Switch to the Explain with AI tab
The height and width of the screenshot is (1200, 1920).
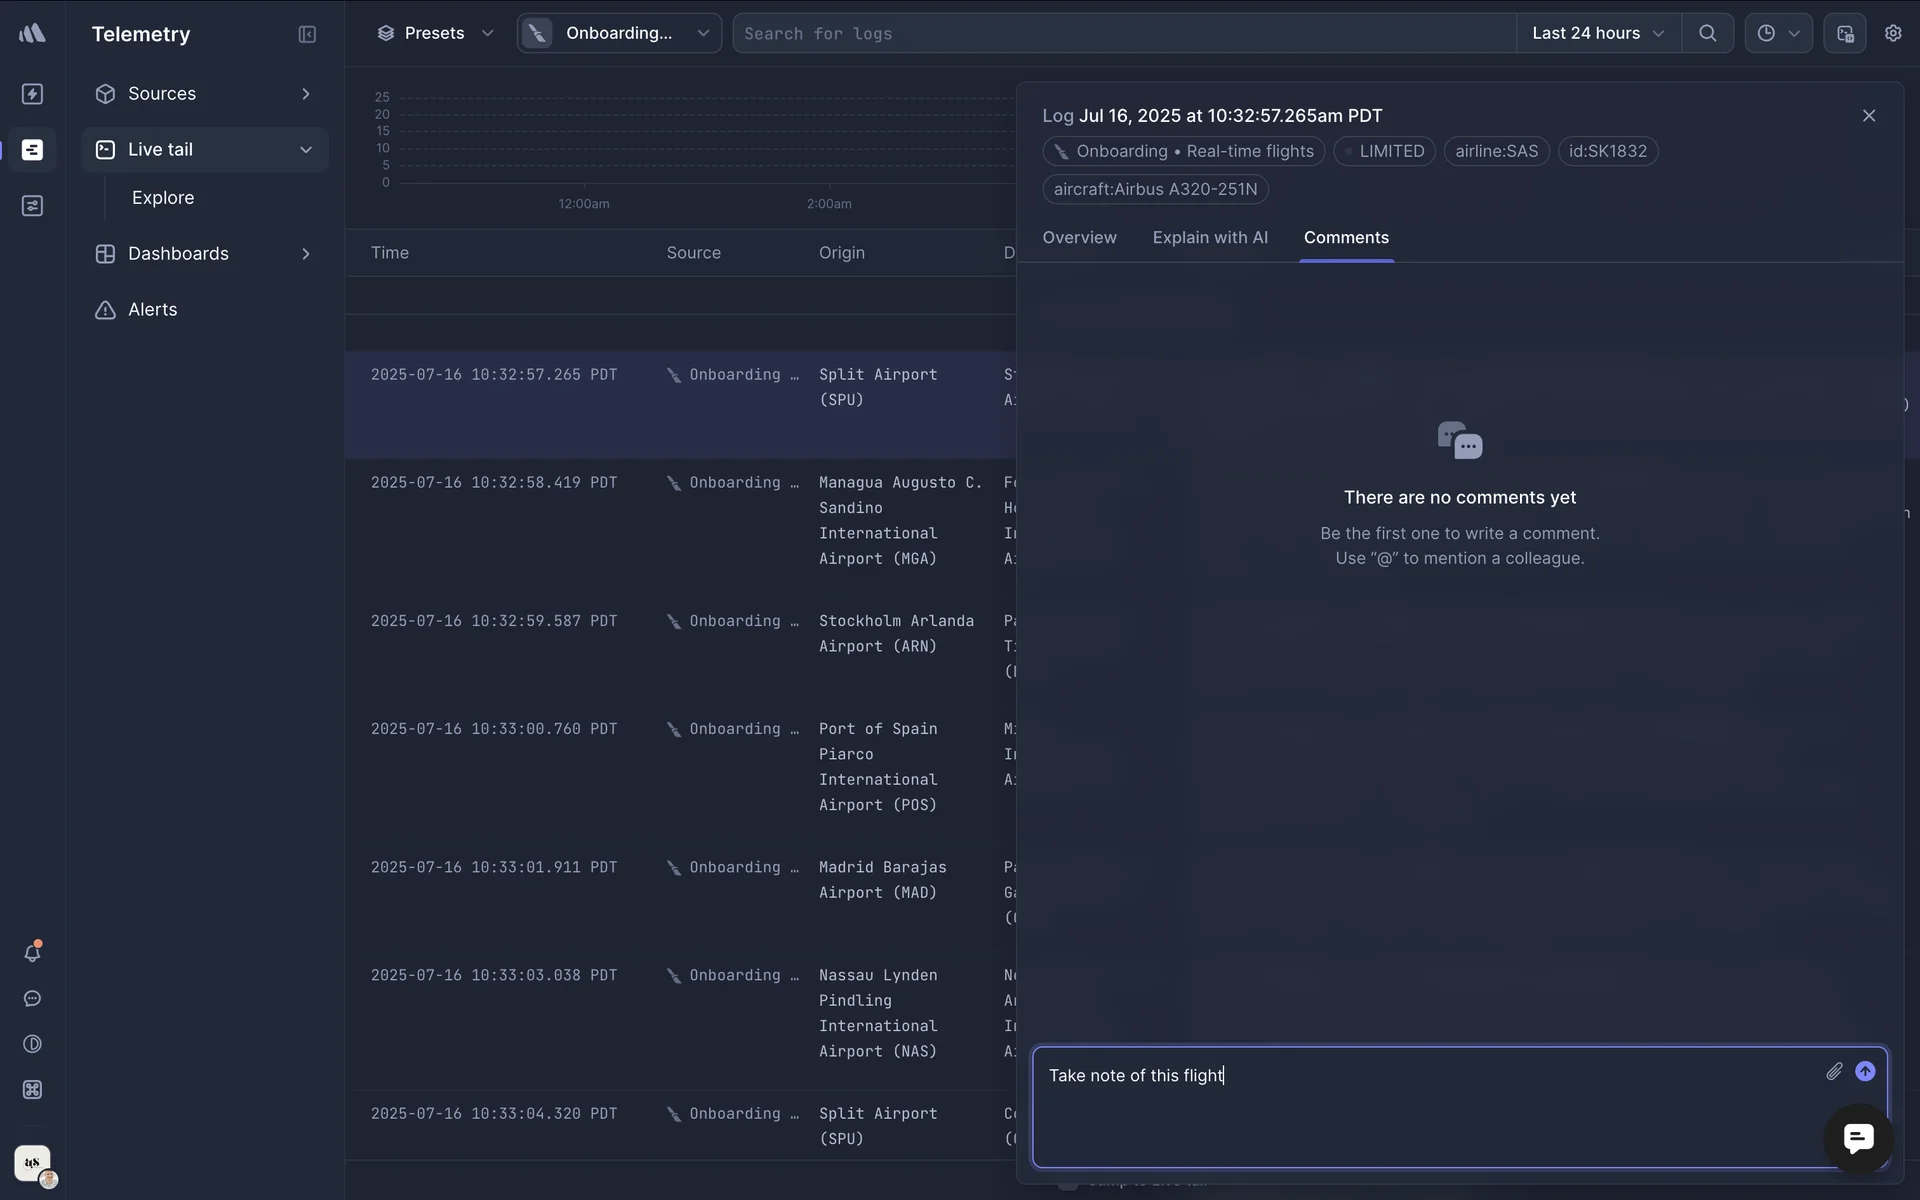(x=1210, y=238)
